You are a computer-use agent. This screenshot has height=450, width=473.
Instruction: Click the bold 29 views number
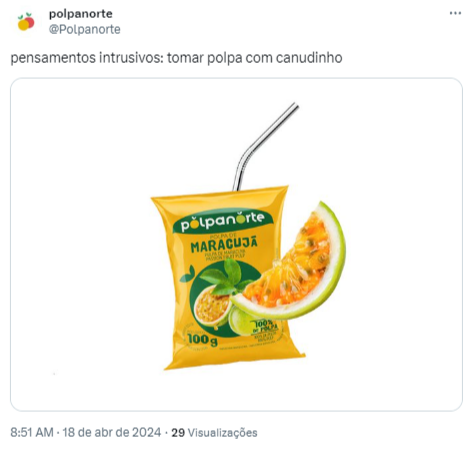pyautogui.click(x=178, y=433)
